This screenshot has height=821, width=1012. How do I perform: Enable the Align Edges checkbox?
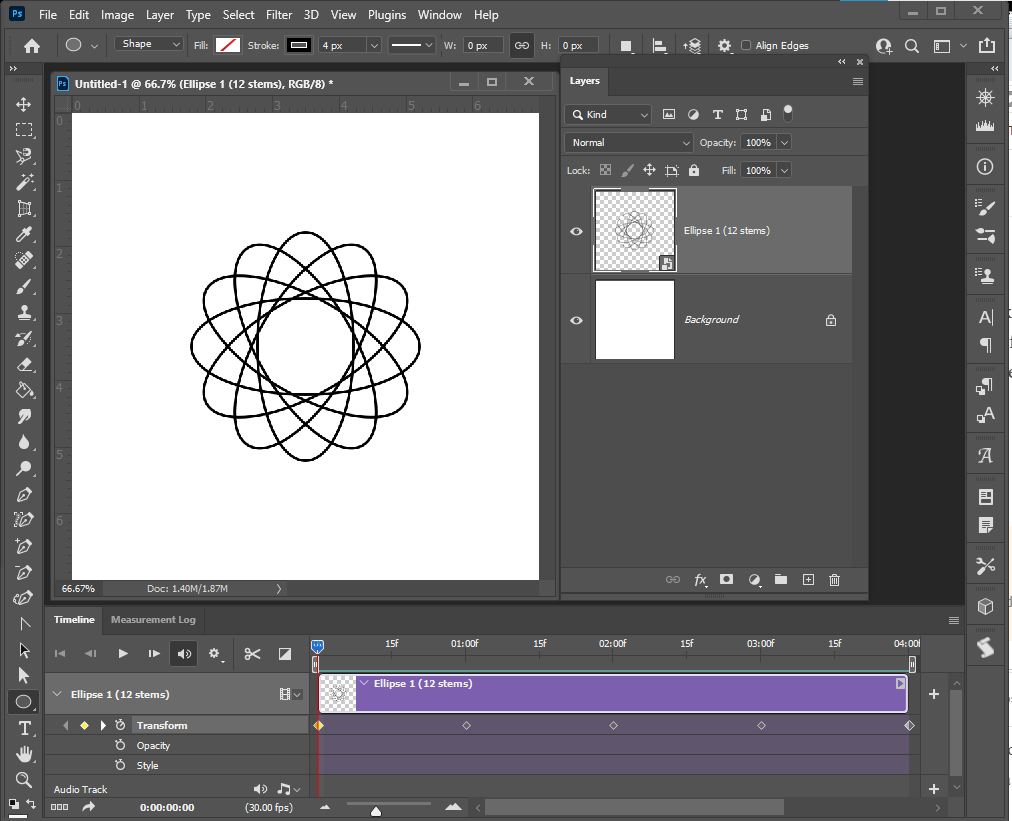point(745,45)
